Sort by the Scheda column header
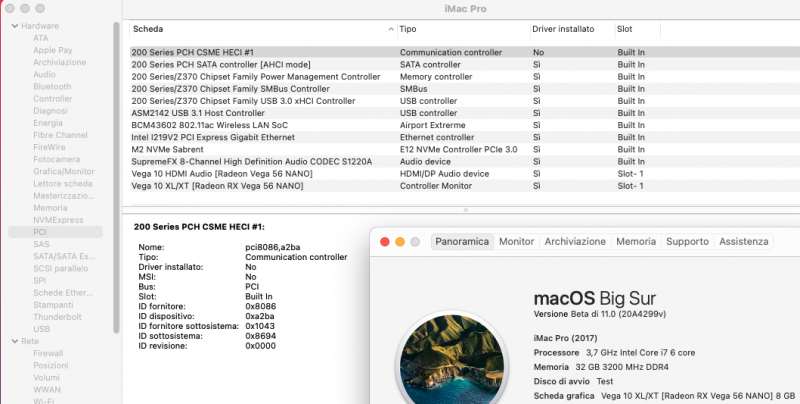 [x=260, y=30]
